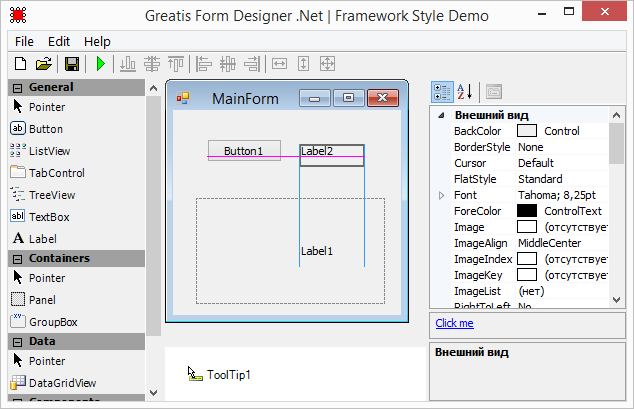634x409 pixels.
Task: Click the Align bottoms toolbar icon
Action: tap(128, 64)
